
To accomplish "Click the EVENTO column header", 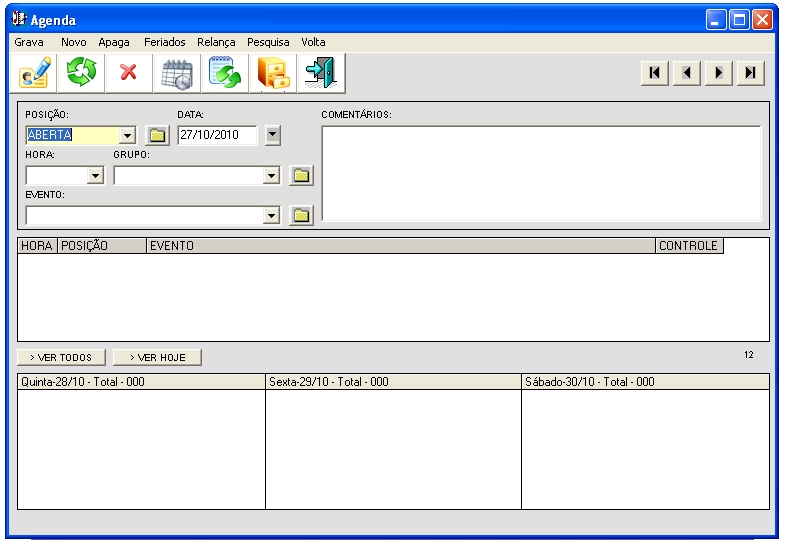I will [401, 246].
